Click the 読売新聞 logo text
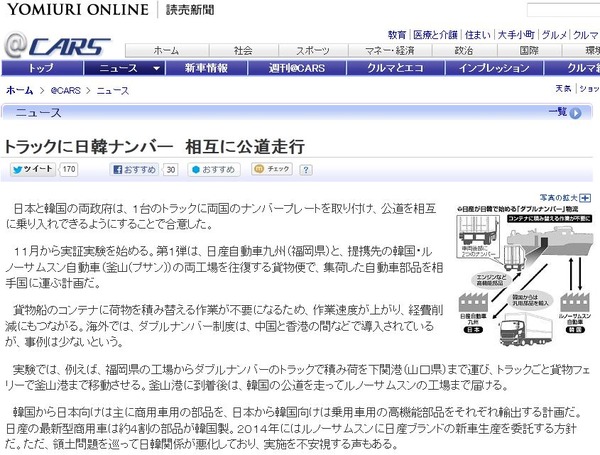Viewport: 600px width, 455px height. coord(190,10)
